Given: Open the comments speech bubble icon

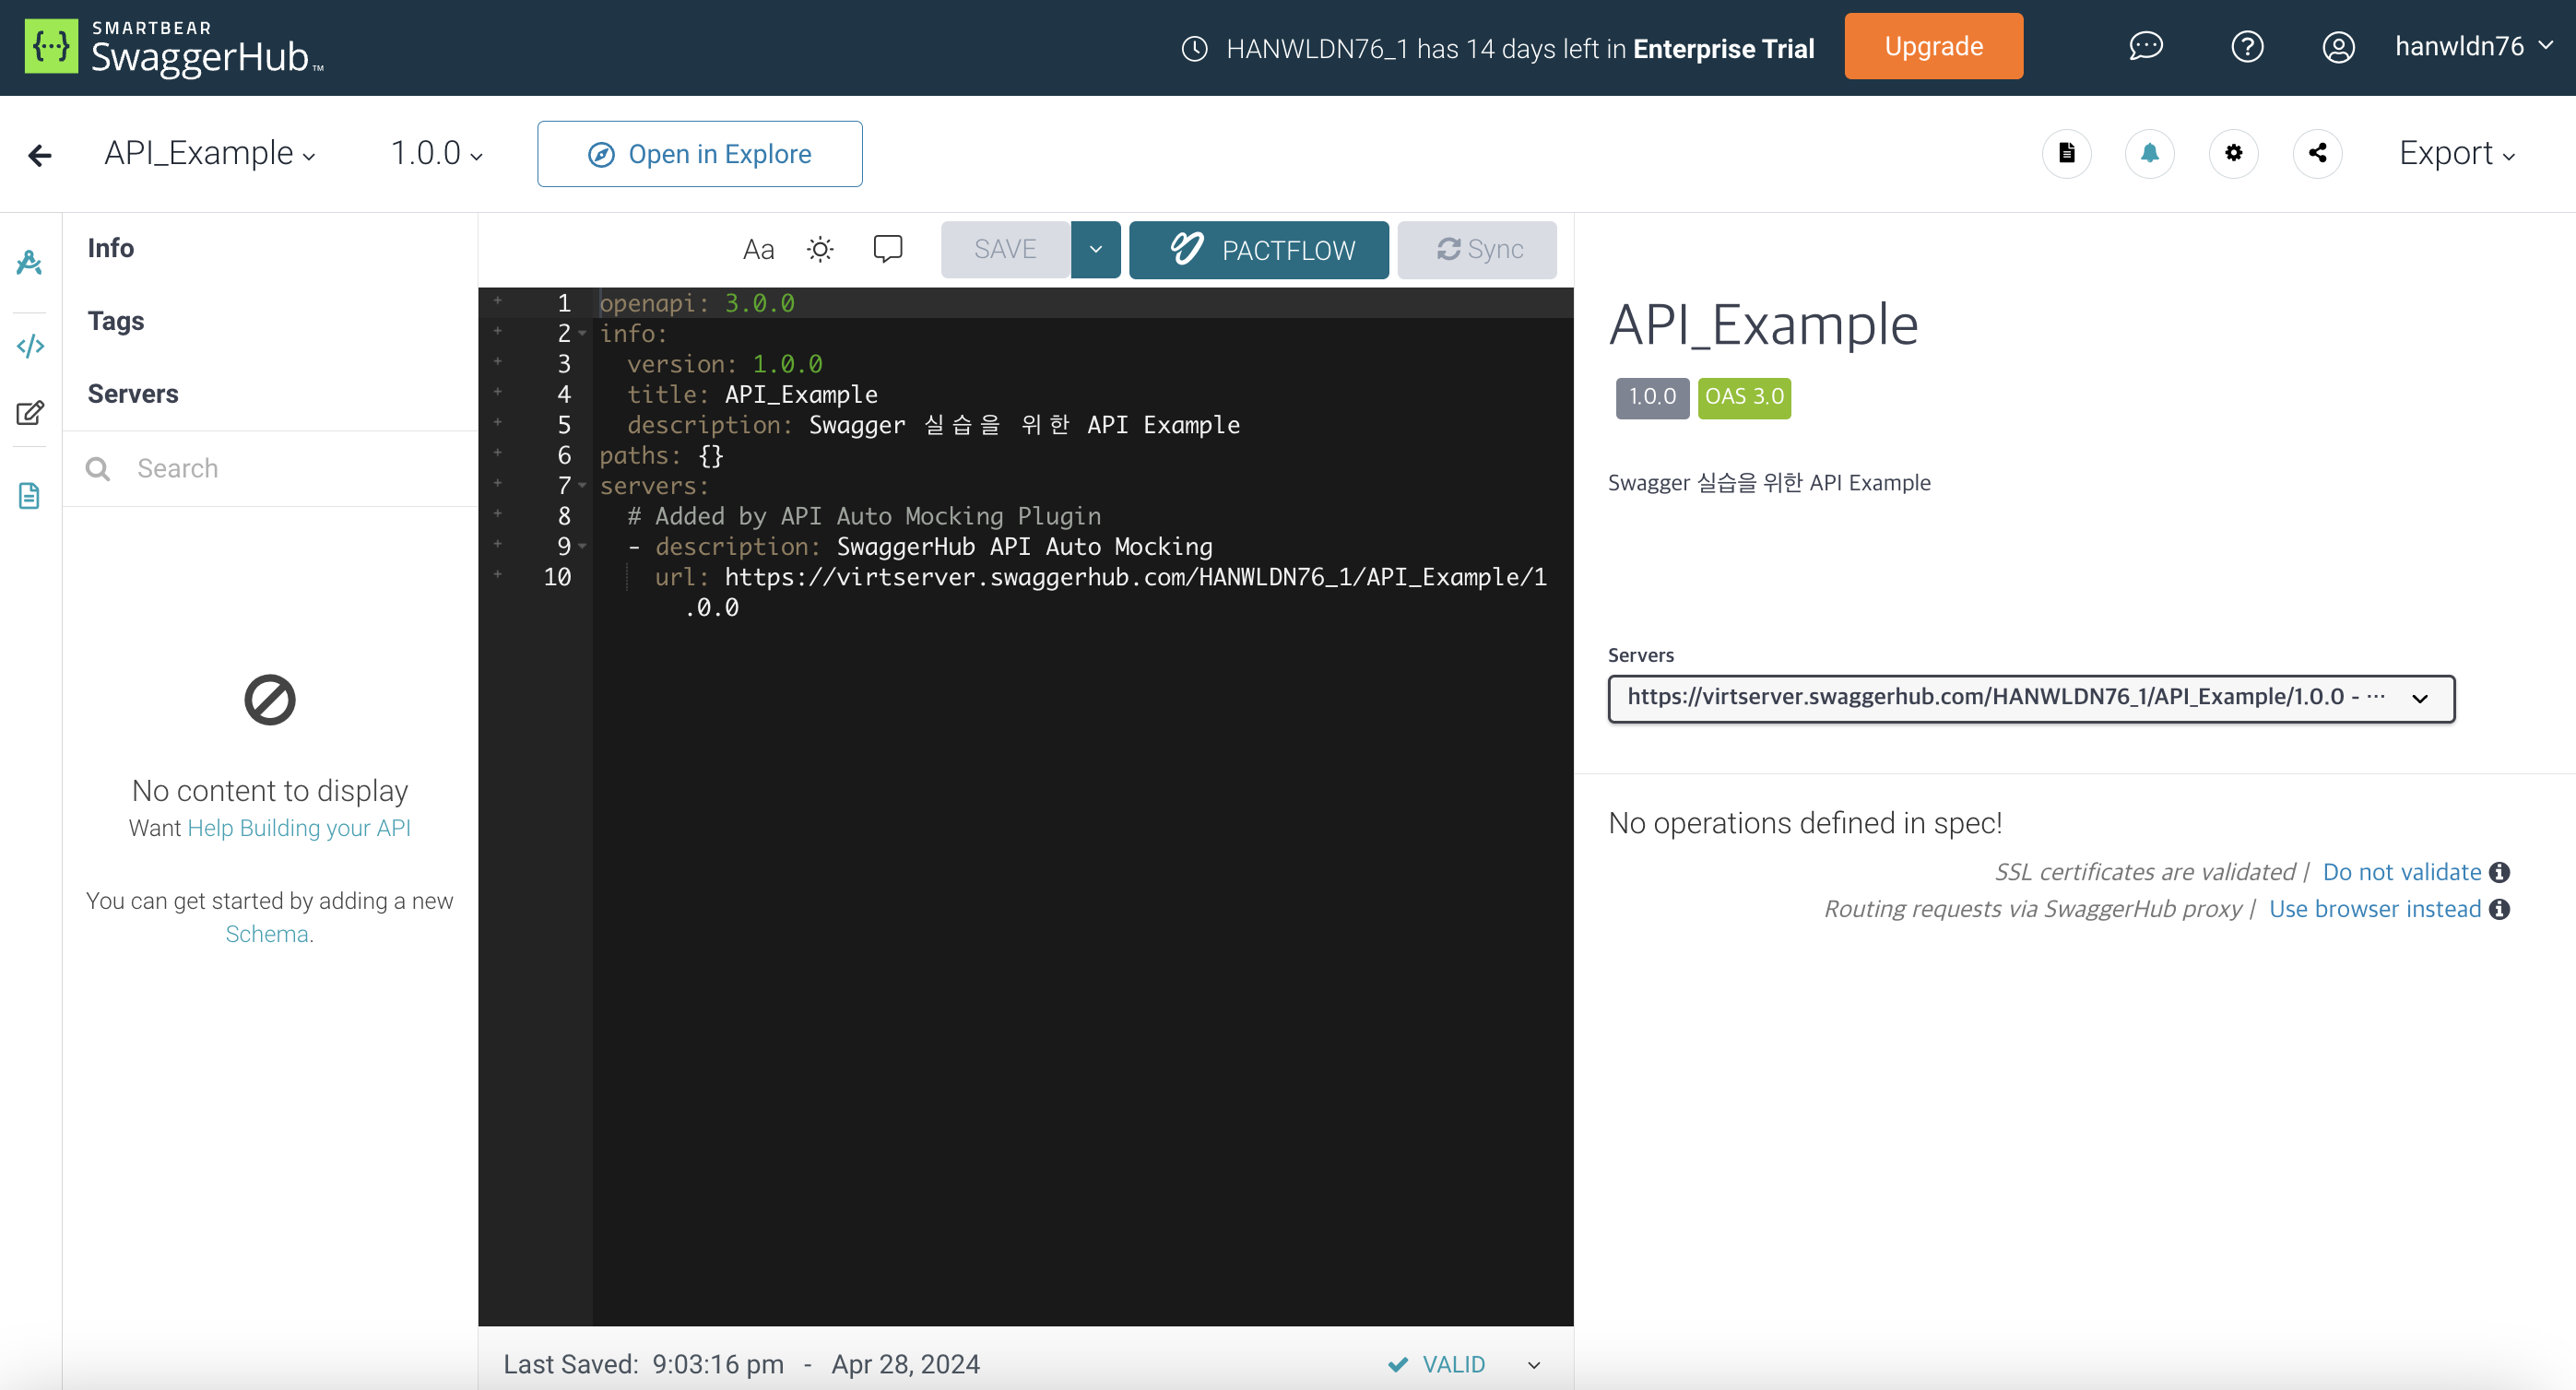Looking at the screenshot, I should coord(887,249).
